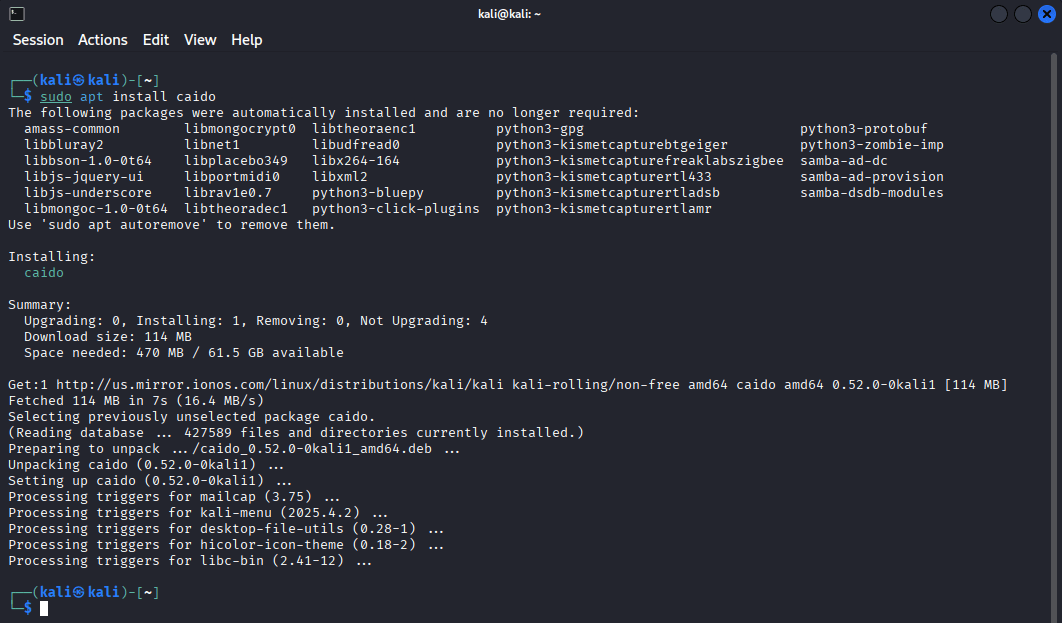Click the kali@kali title bar text
Image resolution: width=1062 pixels, height=623 pixels.
[x=509, y=13]
